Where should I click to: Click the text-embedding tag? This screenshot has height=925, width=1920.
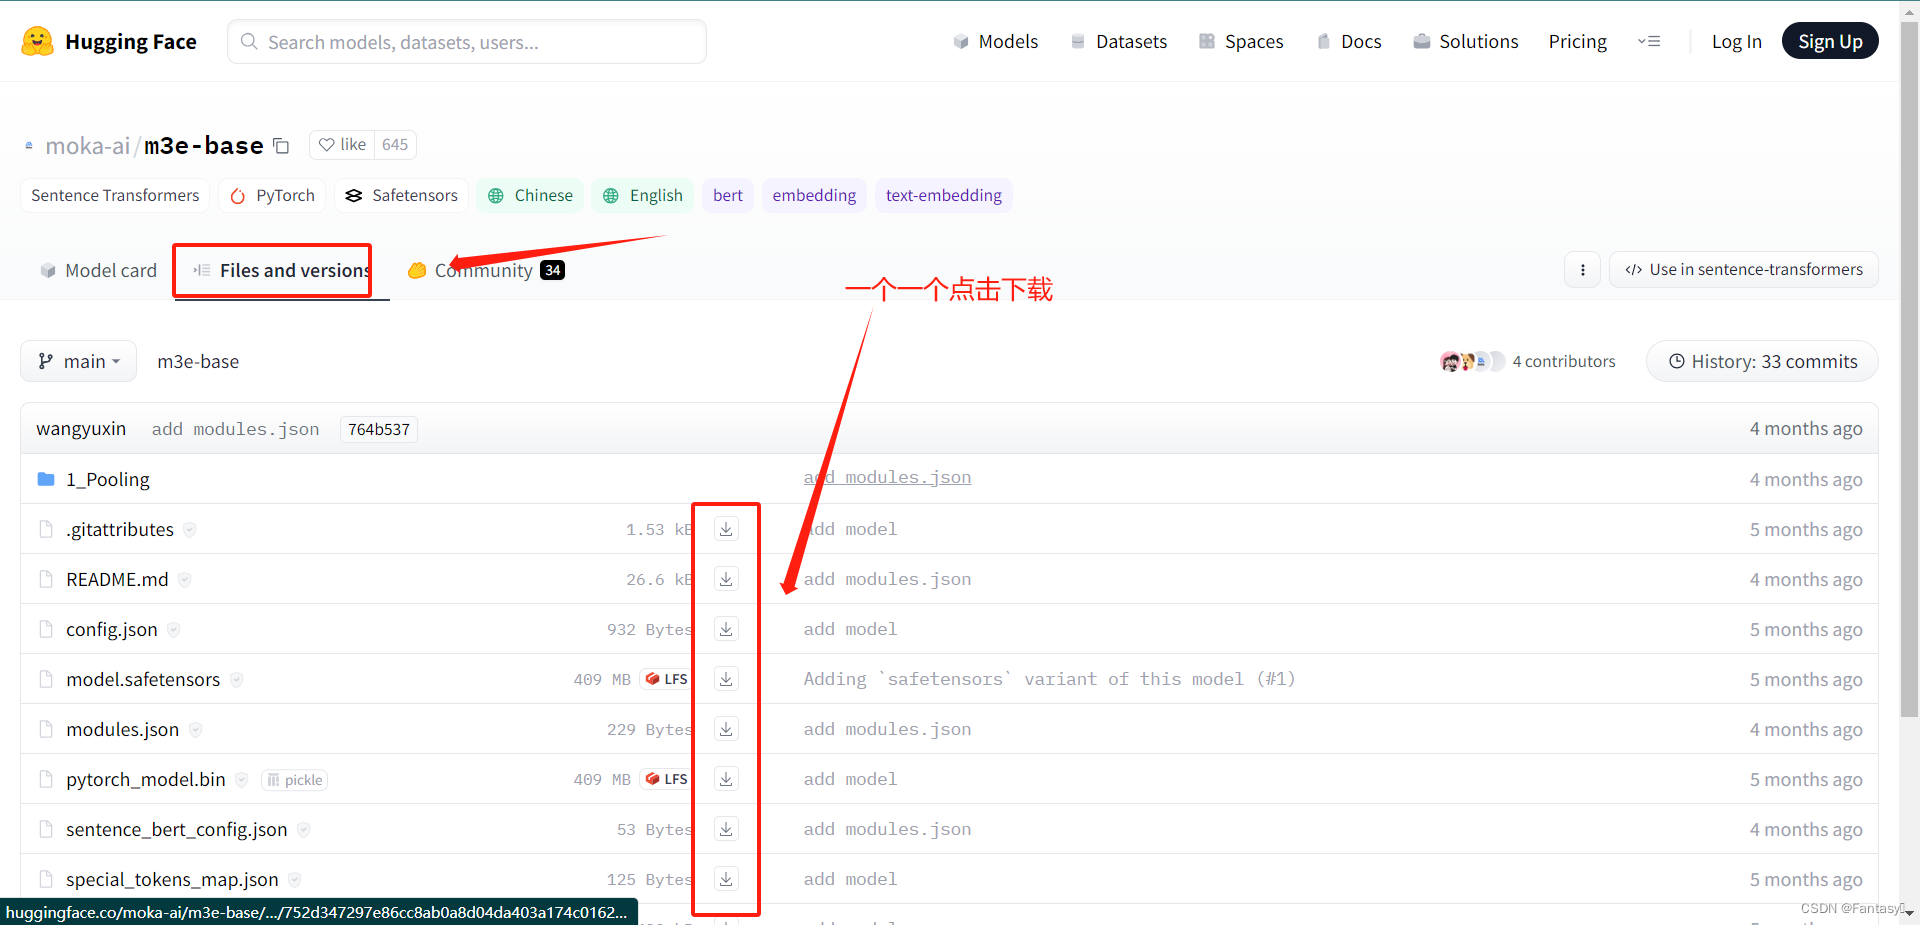pos(944,196)
